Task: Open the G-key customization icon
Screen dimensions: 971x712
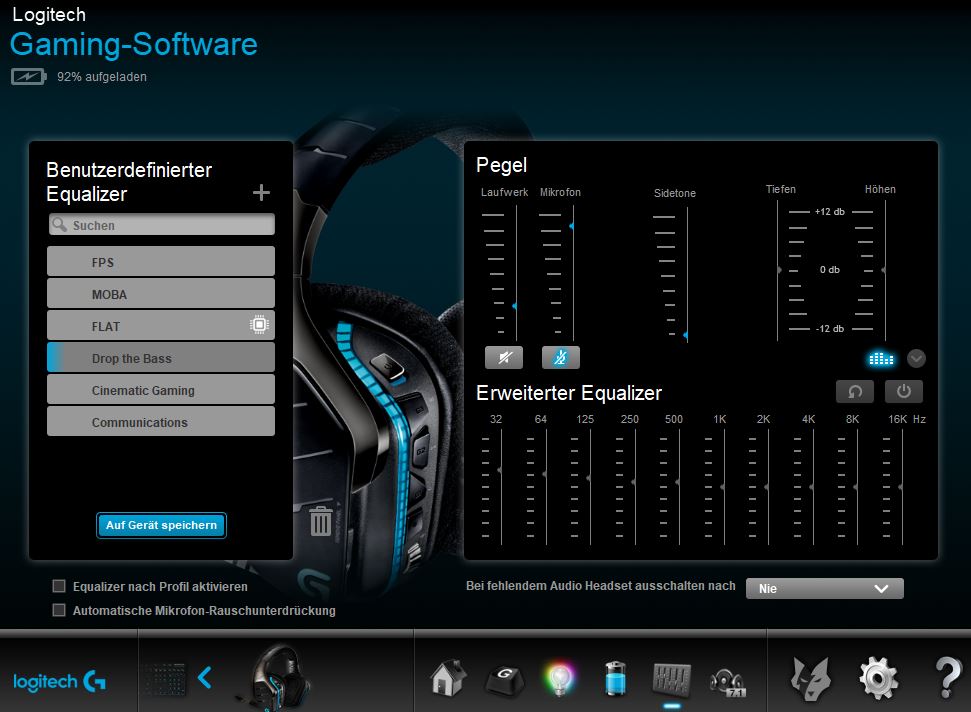Action: [x=505, y=679]
